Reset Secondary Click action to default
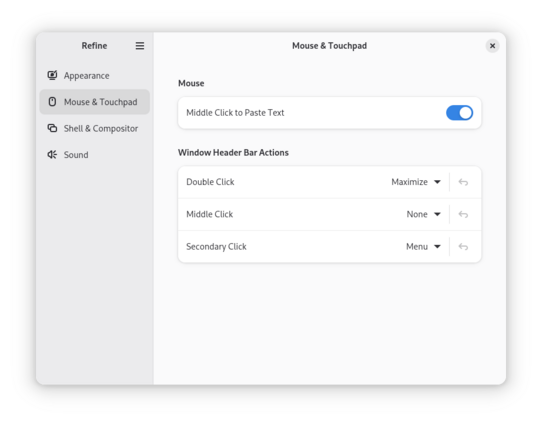This screenshot has width=542, height=424. (463, 246)
